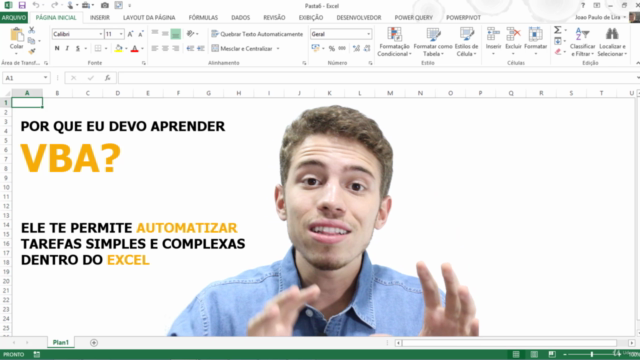Apply percent style format
Image resolution: width=640 pixels, height=360 pixels.
(x=332, y=49)
